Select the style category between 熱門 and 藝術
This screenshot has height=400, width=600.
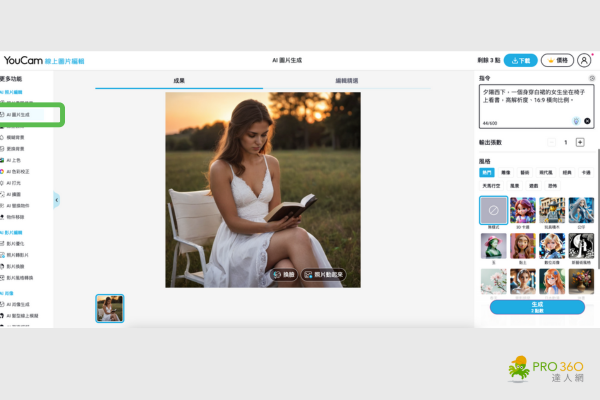click(x=505, y=173)
